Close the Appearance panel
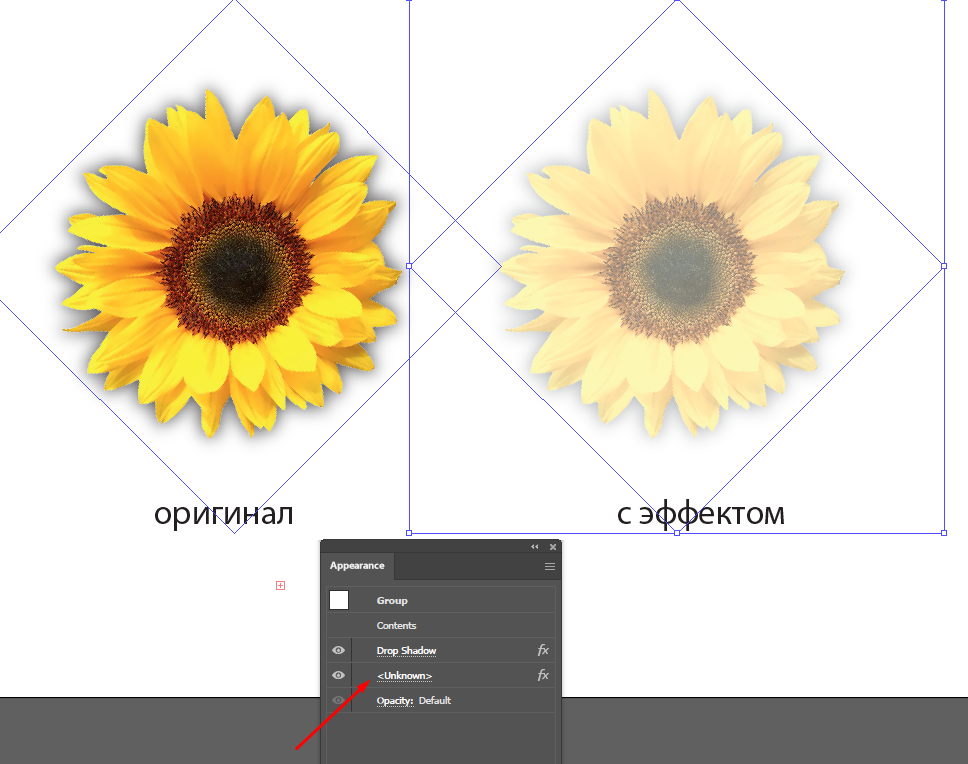This screenshot has width=968, height=764. 553,547
